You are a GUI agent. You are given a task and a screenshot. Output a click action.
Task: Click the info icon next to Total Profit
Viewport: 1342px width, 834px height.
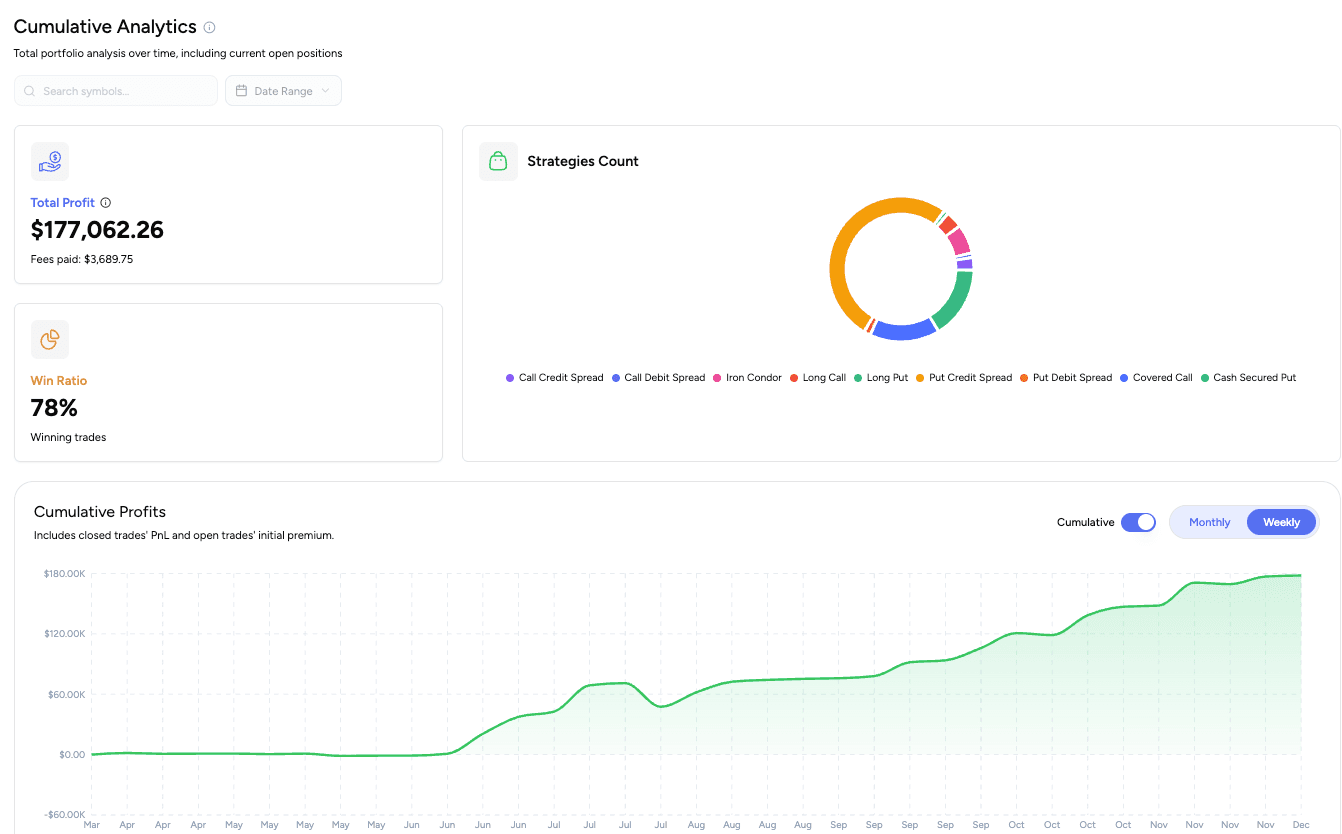105,202
